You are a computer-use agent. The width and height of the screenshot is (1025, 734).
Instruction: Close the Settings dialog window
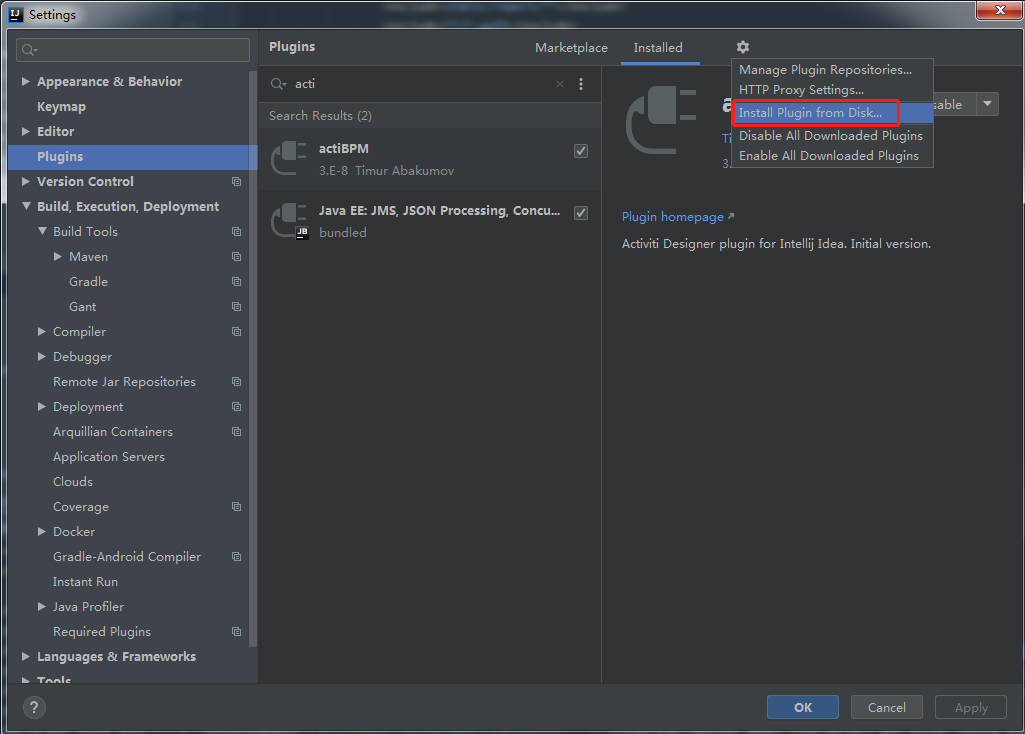[1000, 10]
